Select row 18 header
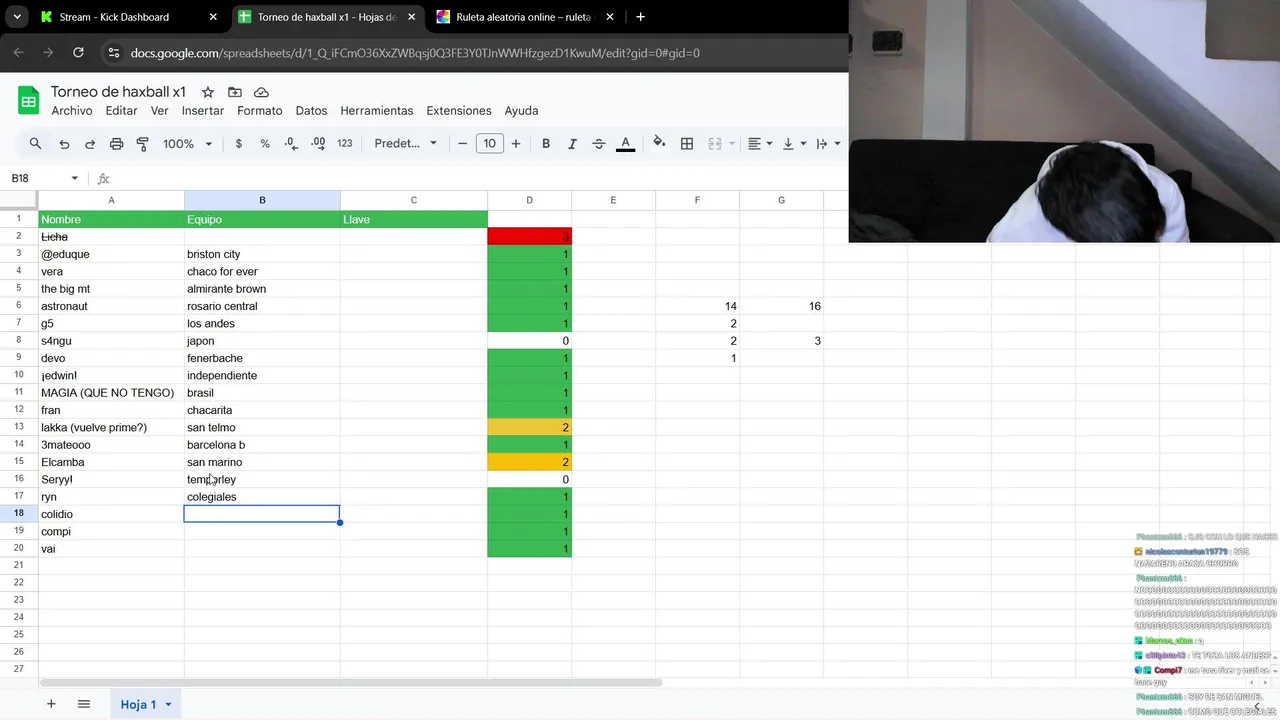The height and width of the screenshot is (720, 1280). click(19, 514)
